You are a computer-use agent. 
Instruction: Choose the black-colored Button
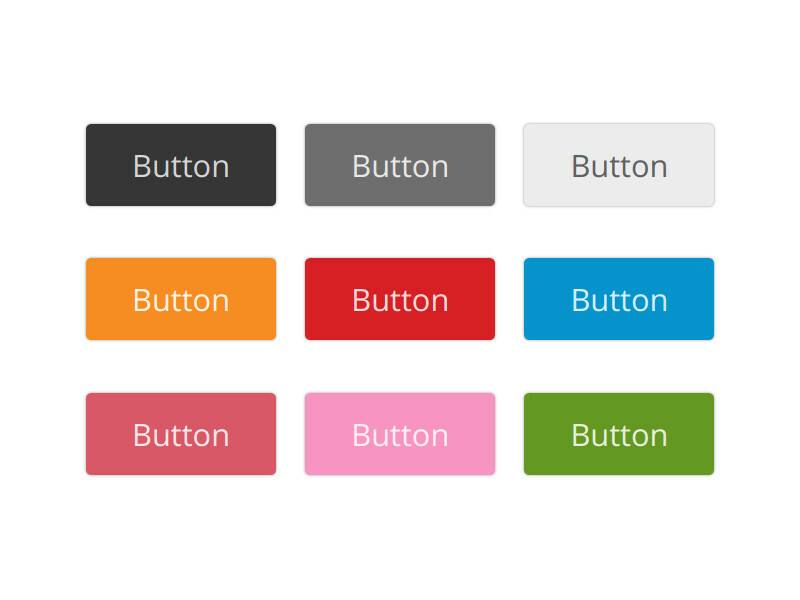point(181,165)
